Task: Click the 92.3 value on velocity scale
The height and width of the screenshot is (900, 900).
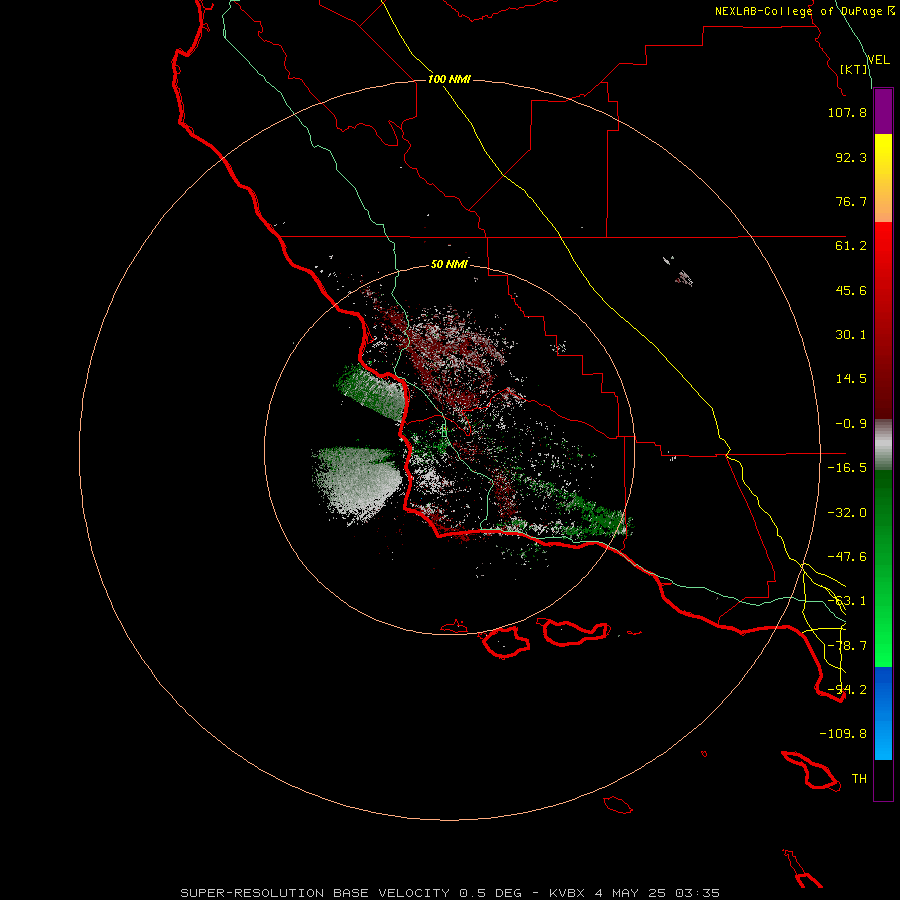Action: tap(851, 157)
